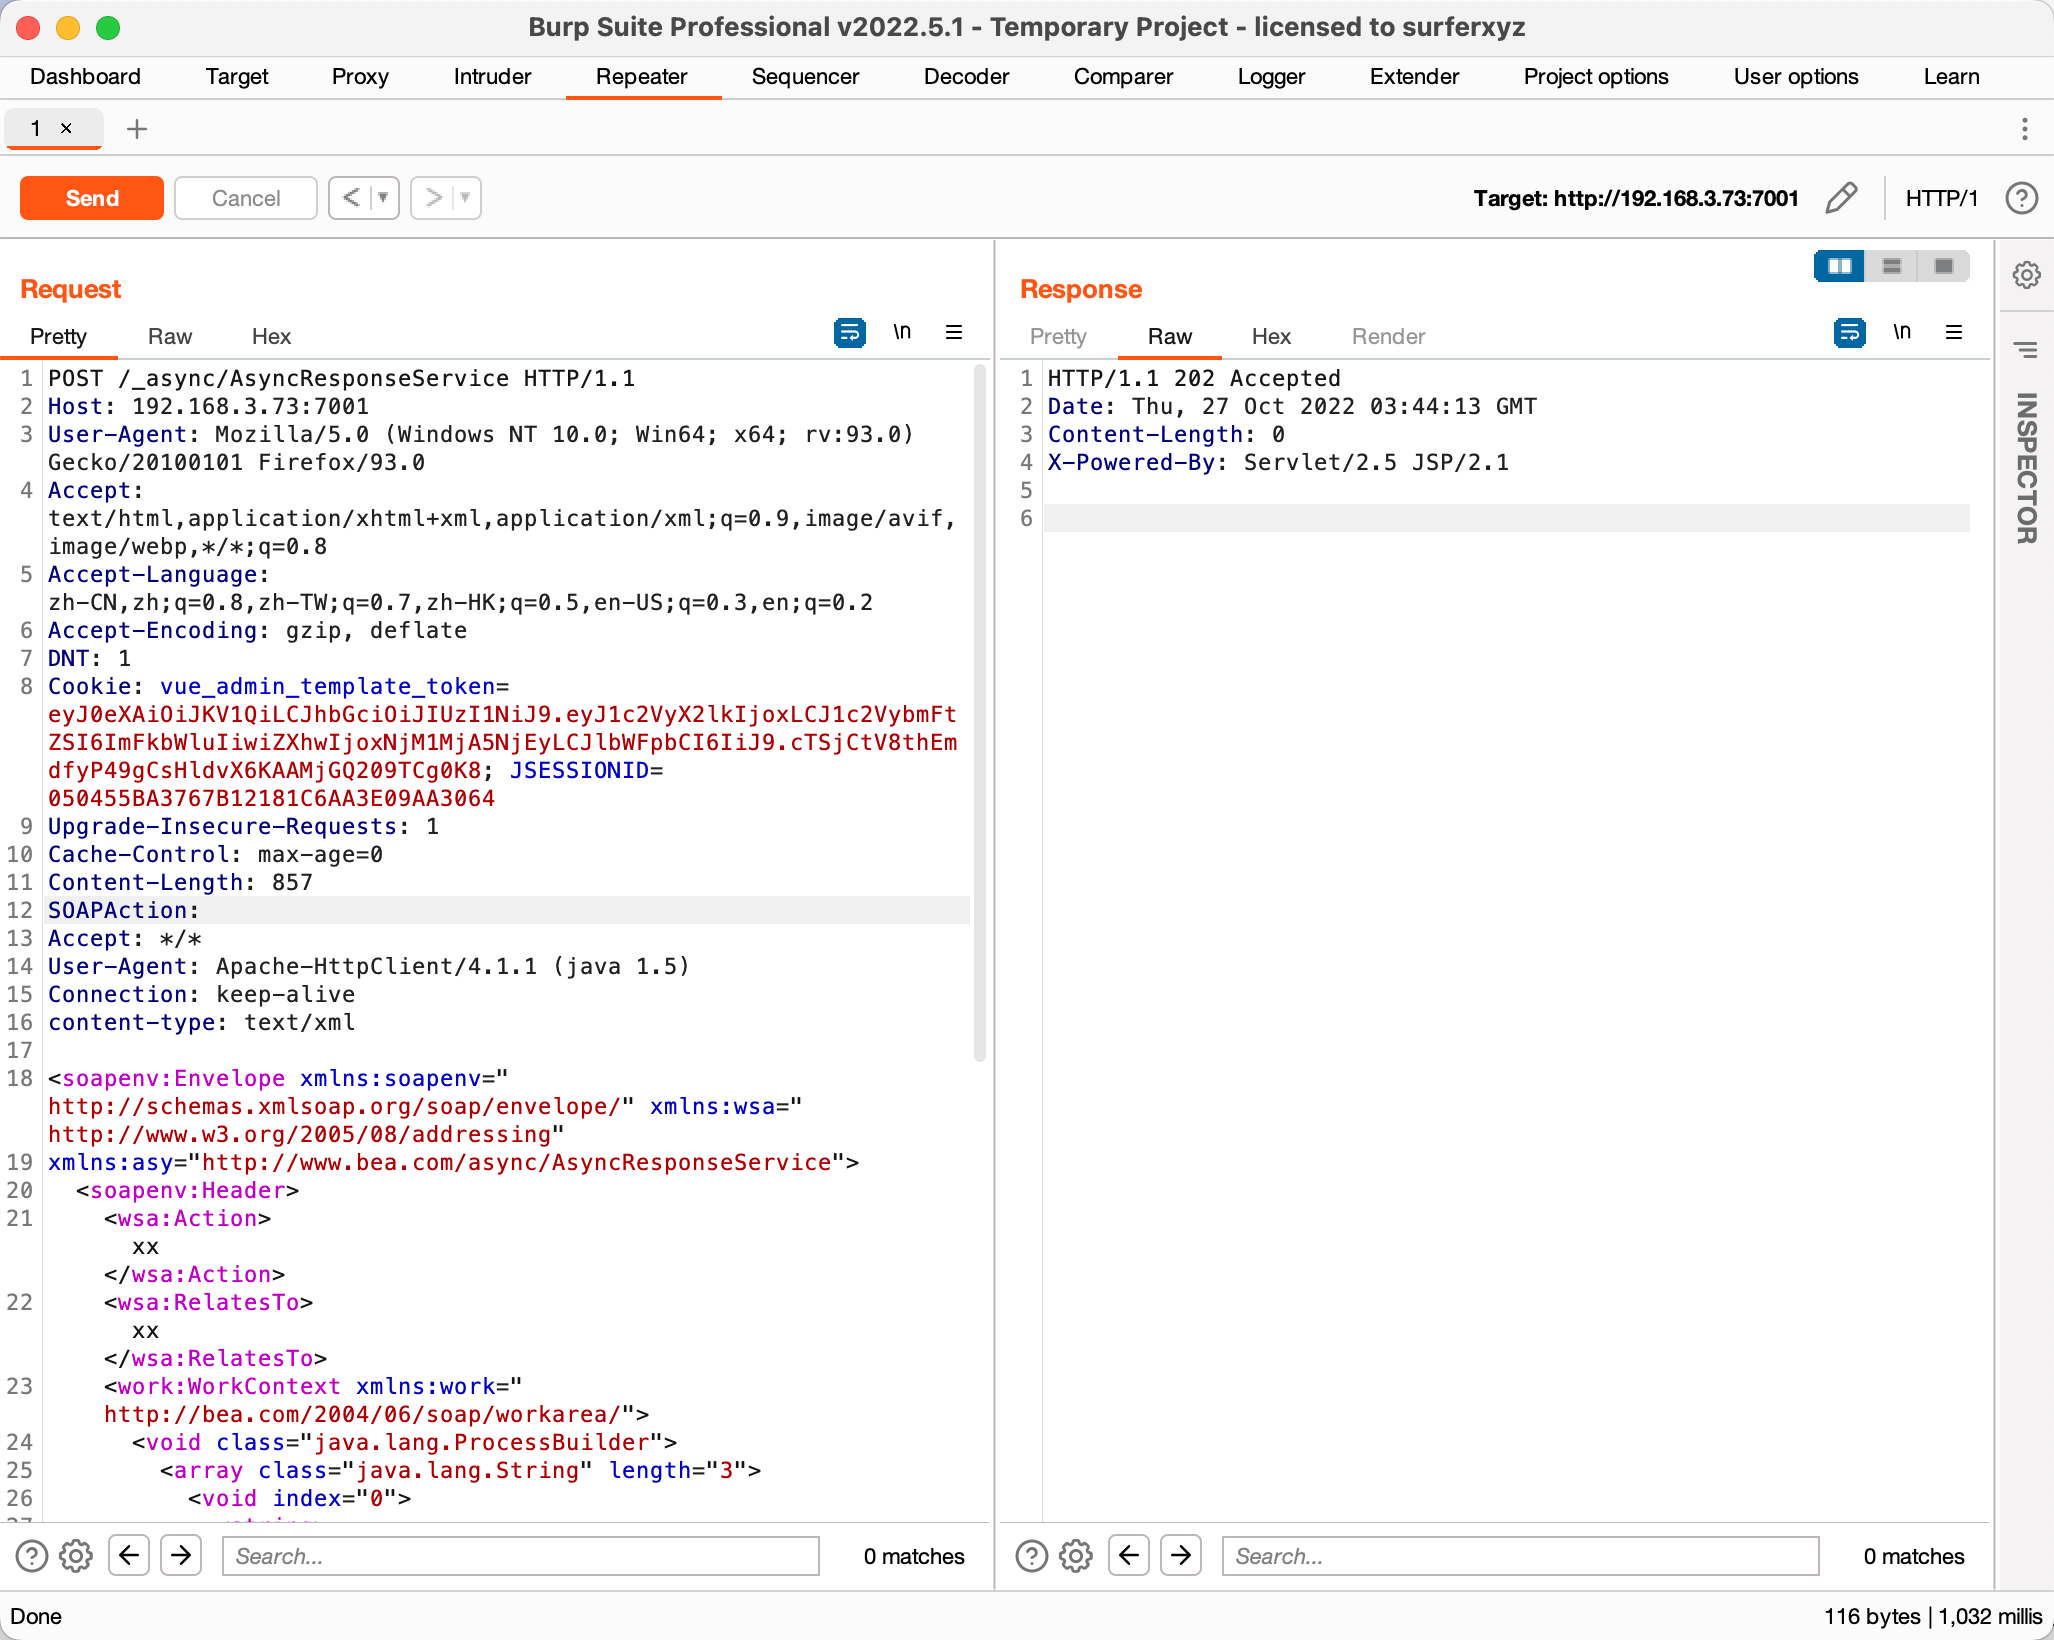The width and height of the screenshot is (2054, 1640).
Task: Click the pencil icon to edit target
Action: click(x=1841, y=198)
